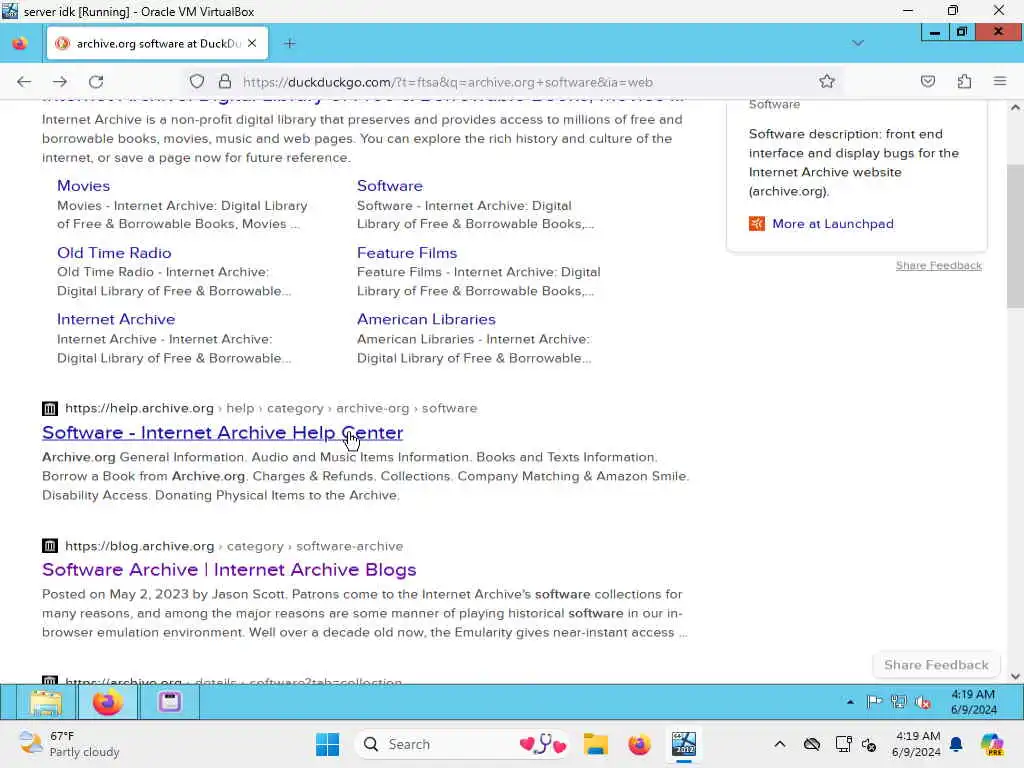Open the Old Time Radio sitelink
This screenshot has width=1024, height=768.
(114, 253)
